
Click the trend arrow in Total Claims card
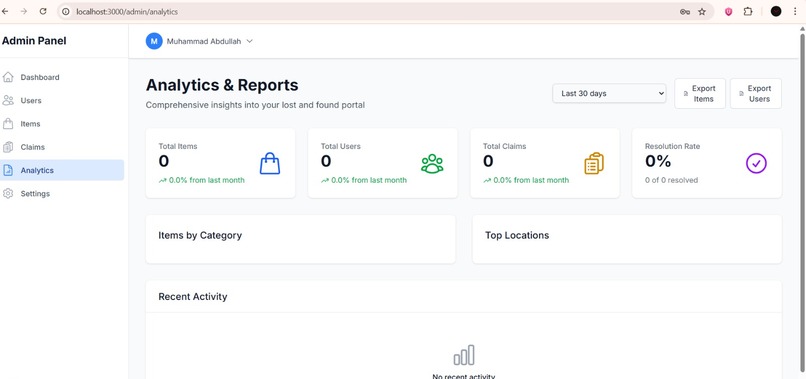pos(487,181)
